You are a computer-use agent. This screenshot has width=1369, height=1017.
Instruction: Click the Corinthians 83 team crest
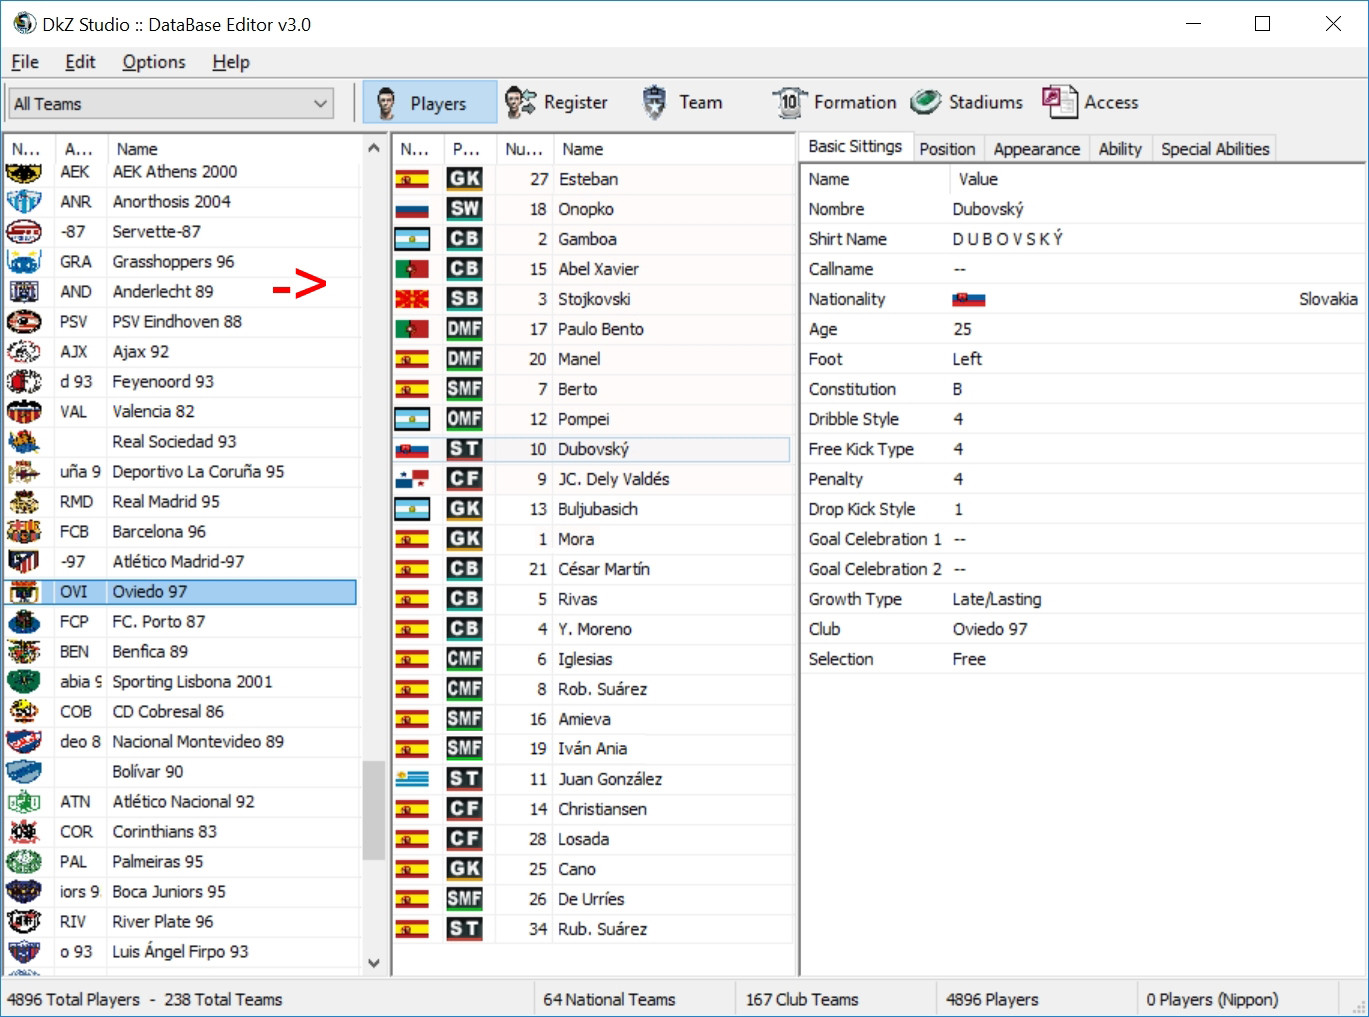point(24,832)
